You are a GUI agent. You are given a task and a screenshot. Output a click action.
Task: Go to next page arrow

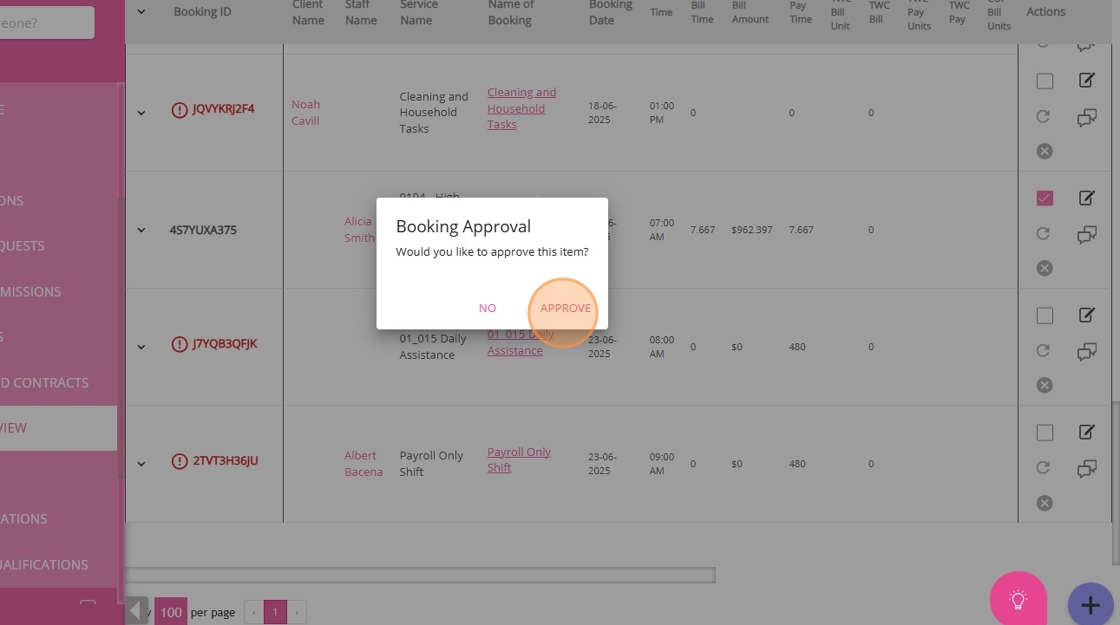tap(296, 612)
